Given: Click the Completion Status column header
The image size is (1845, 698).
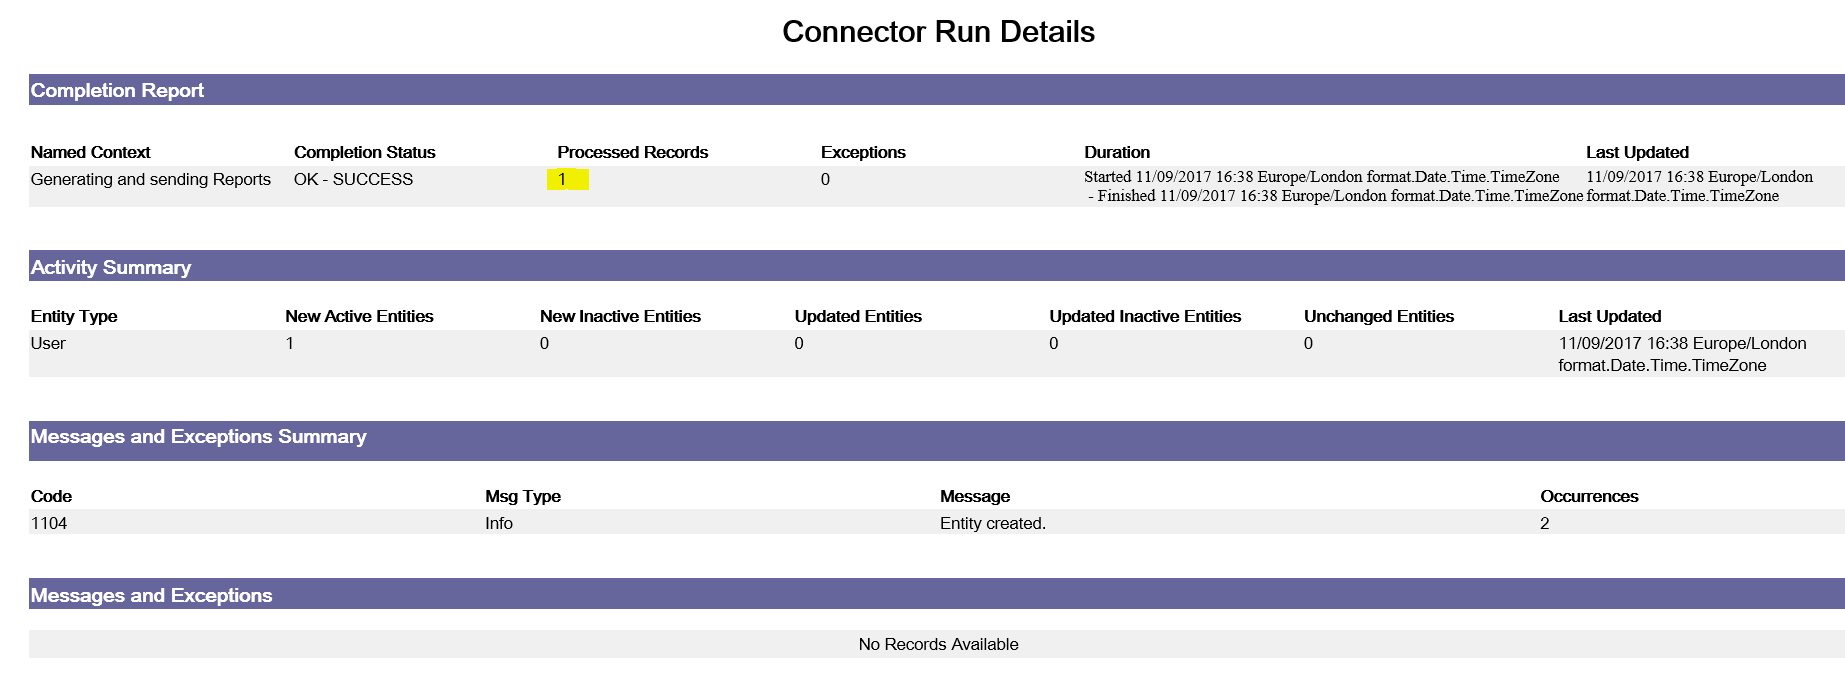Looking at the screenshot, I should pyautogui.click(x=364, y=152).
